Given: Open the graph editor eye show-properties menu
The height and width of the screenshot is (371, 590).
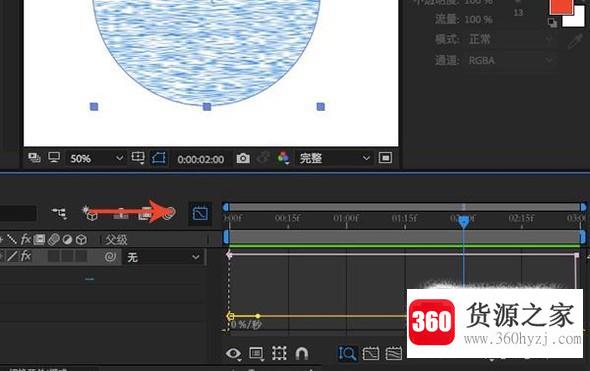Looking at the screenshot, I should tap(233, 354).
